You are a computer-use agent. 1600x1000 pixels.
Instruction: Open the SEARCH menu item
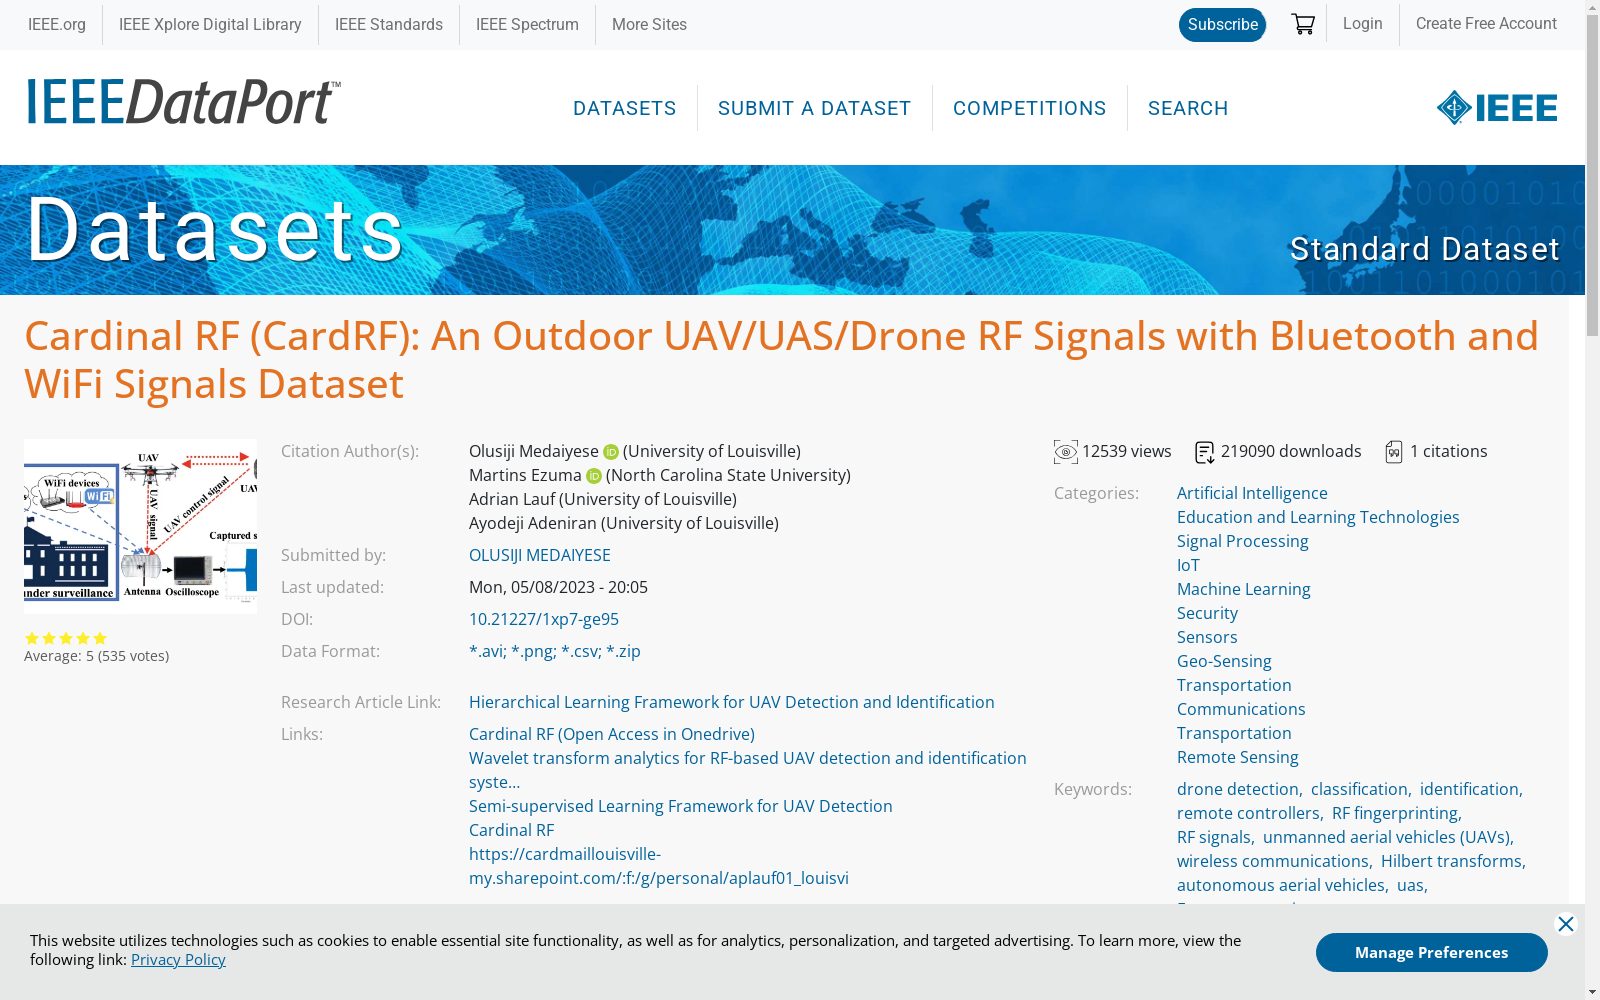(x=1188, y=108)
